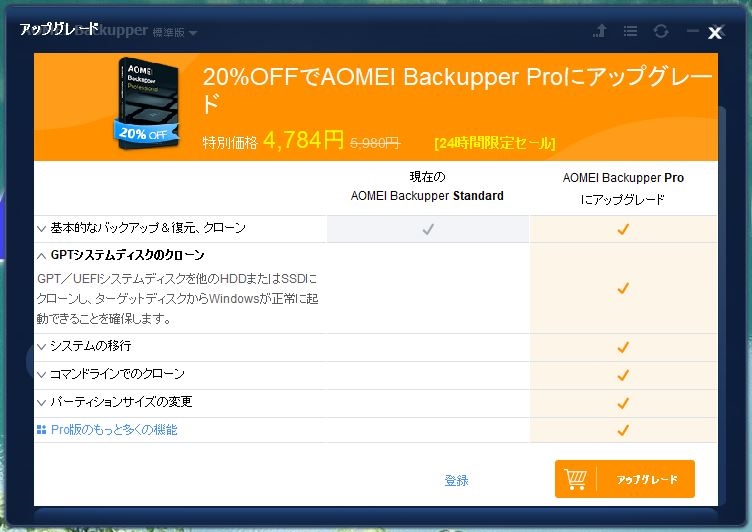Click the 20% OFF ribbon badge
Viewport: 752px width, 532px height.
[x=146, y=133]
